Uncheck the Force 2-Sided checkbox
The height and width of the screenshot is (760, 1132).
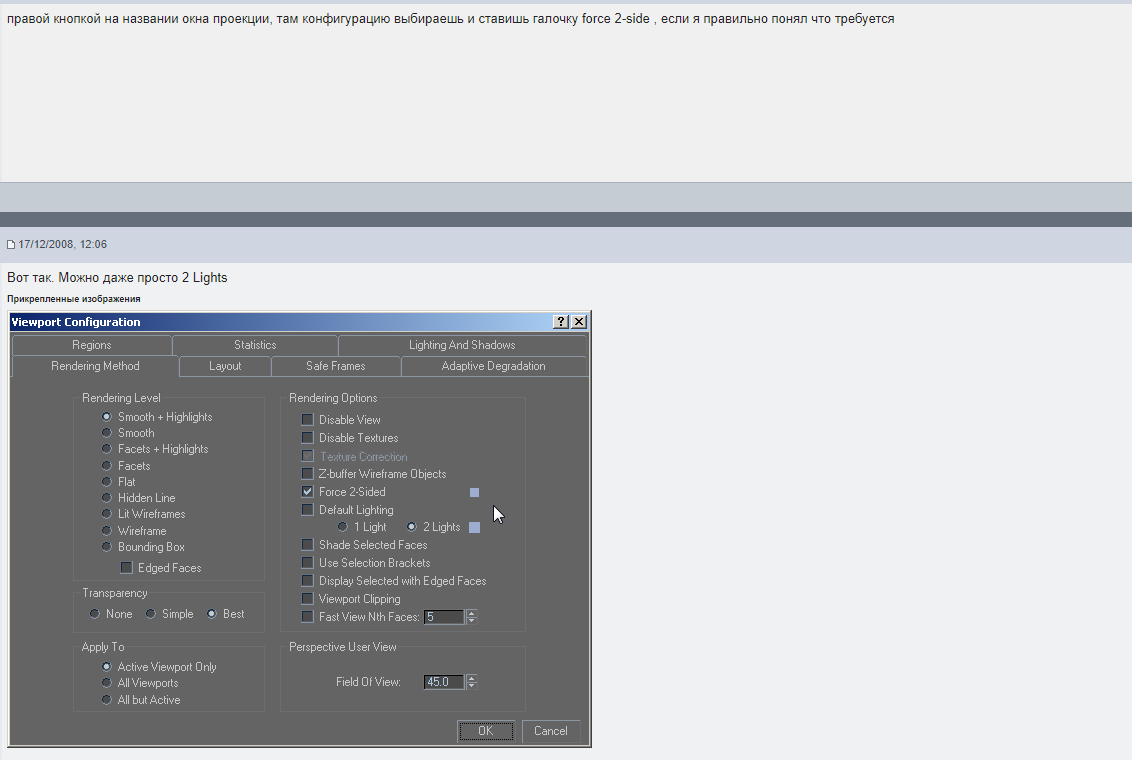point(308,492)
